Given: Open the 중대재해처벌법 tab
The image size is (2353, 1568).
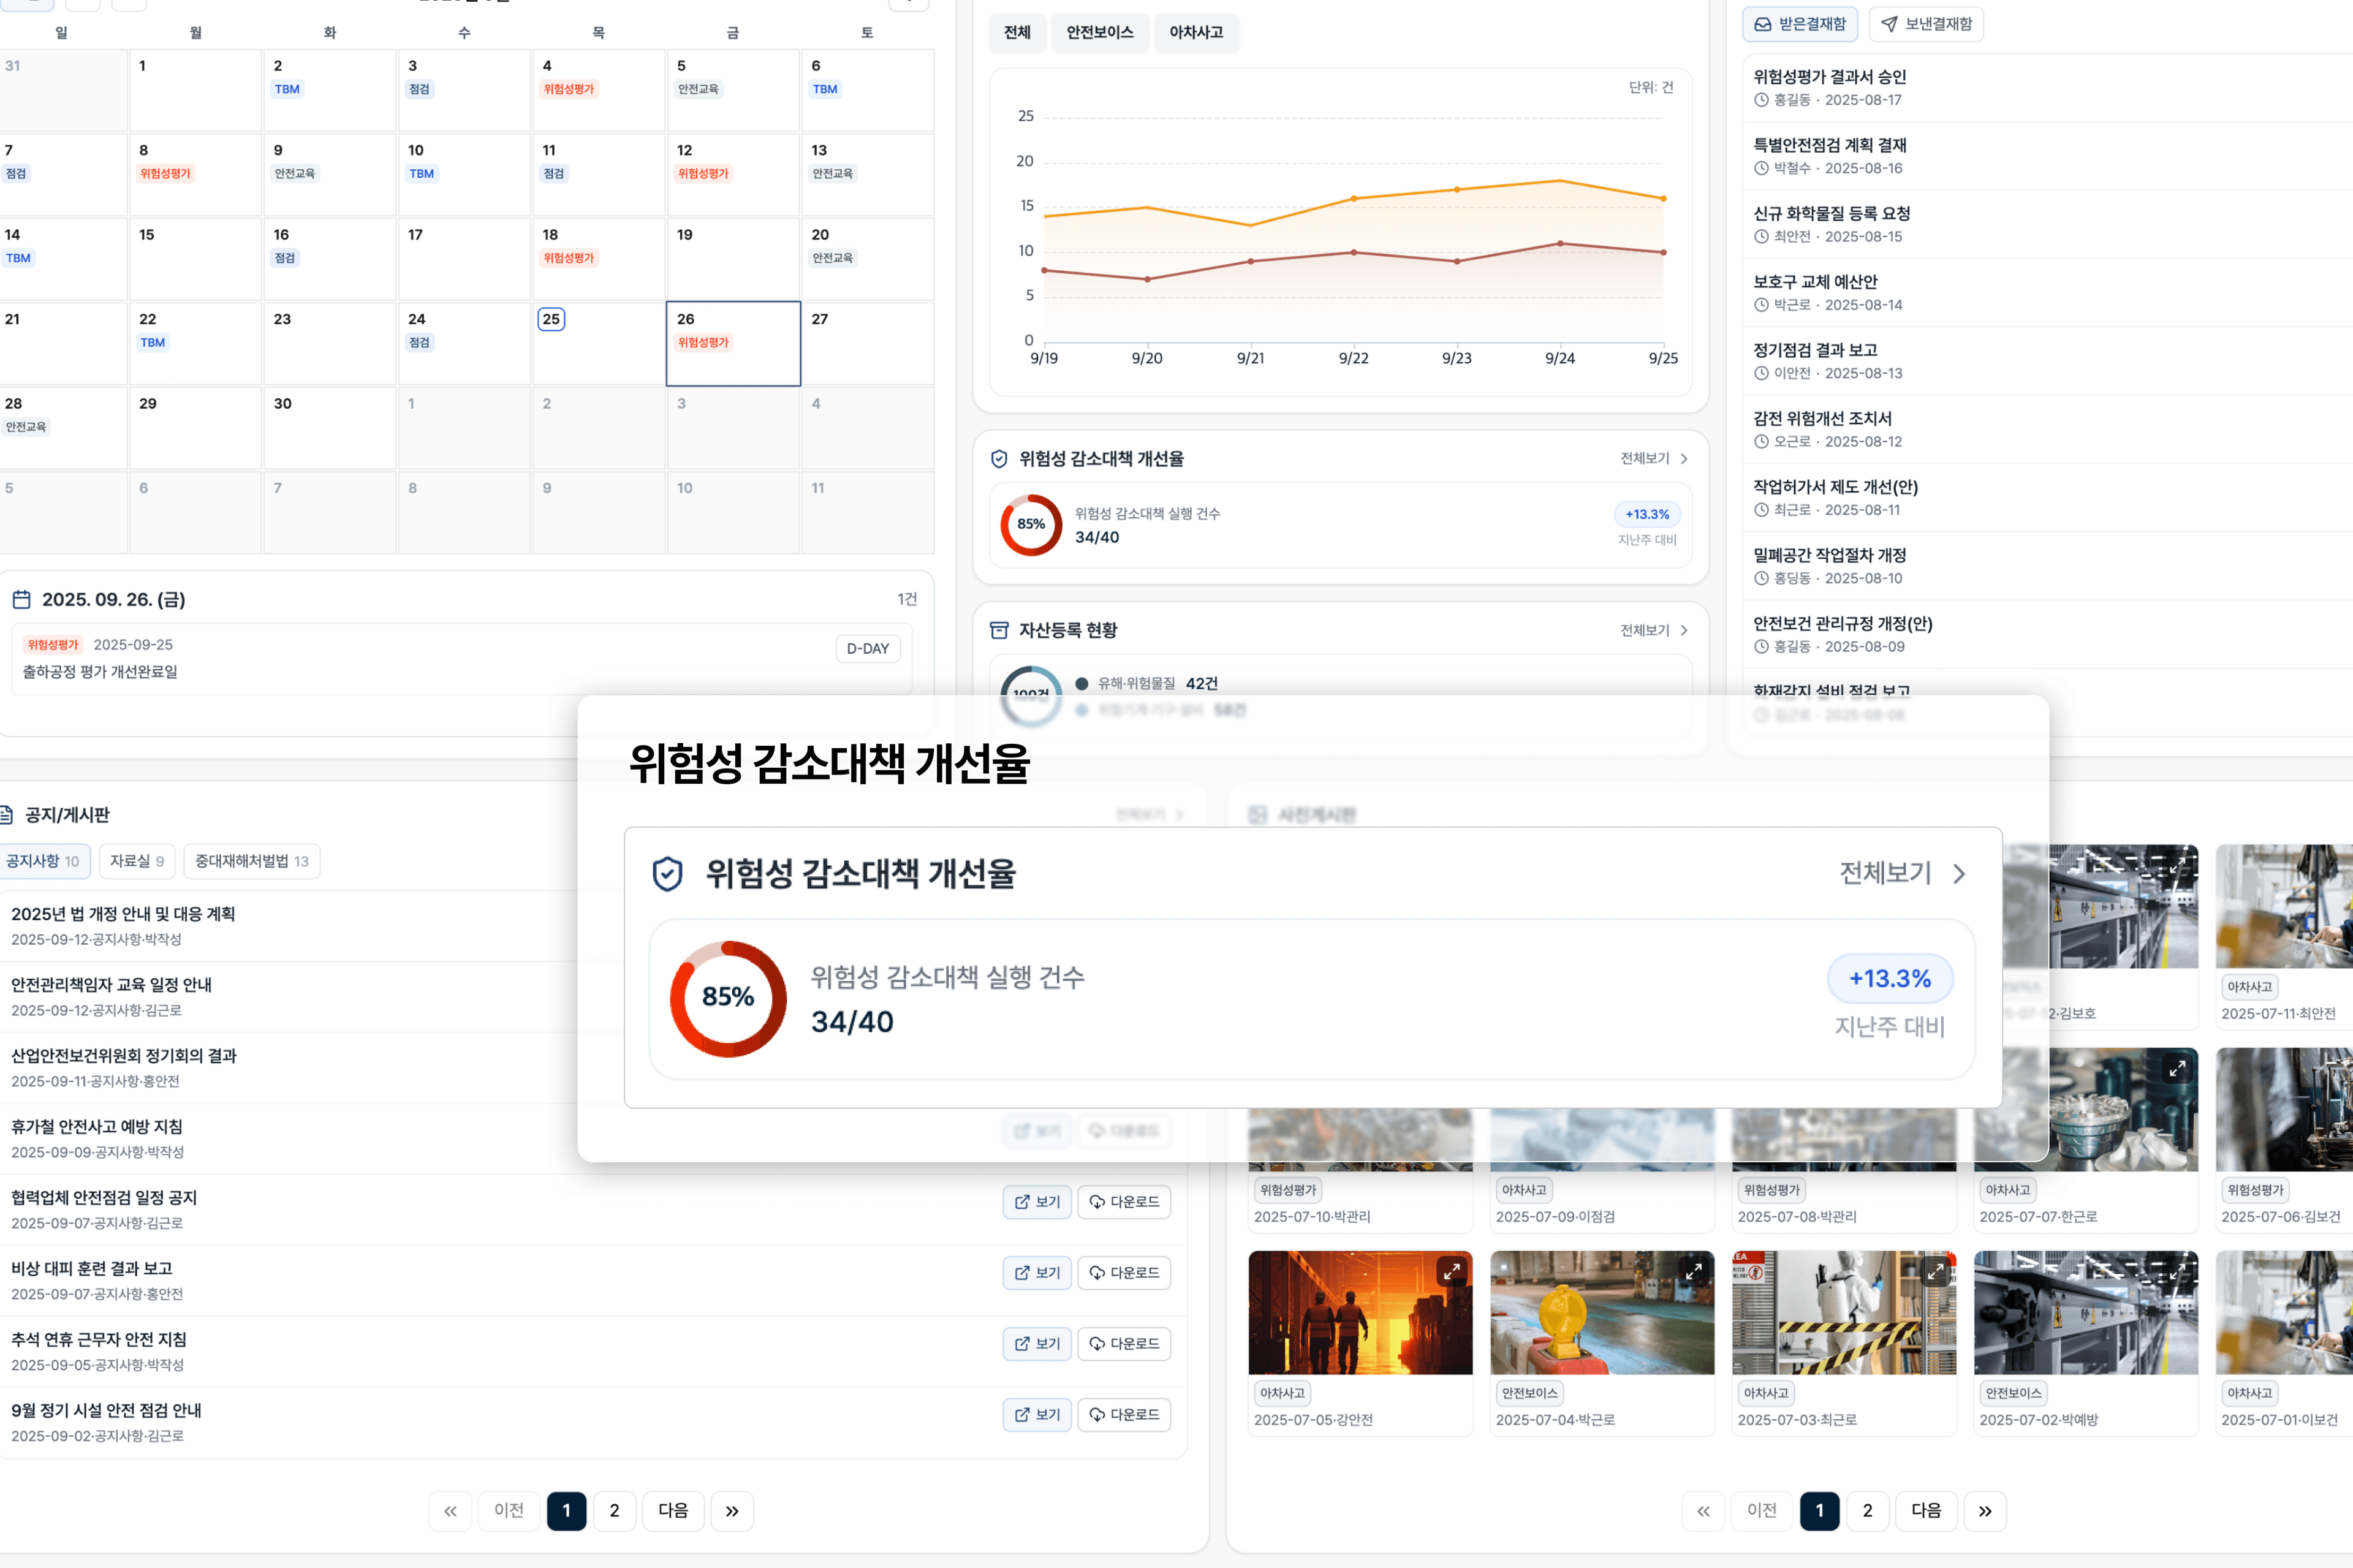Looking at the screenshot, I should tap(251, 861).
